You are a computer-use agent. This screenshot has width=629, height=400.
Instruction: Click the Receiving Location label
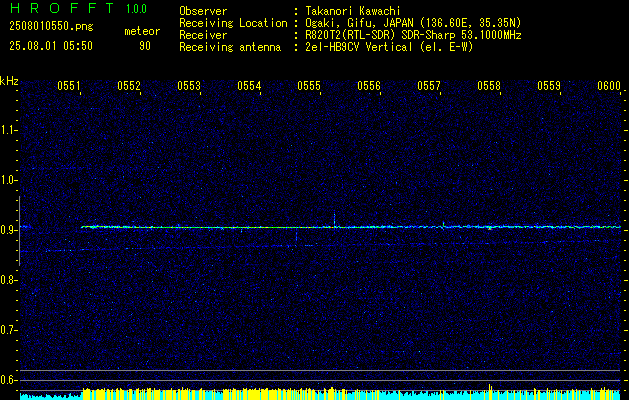click(x=233, y=23)
